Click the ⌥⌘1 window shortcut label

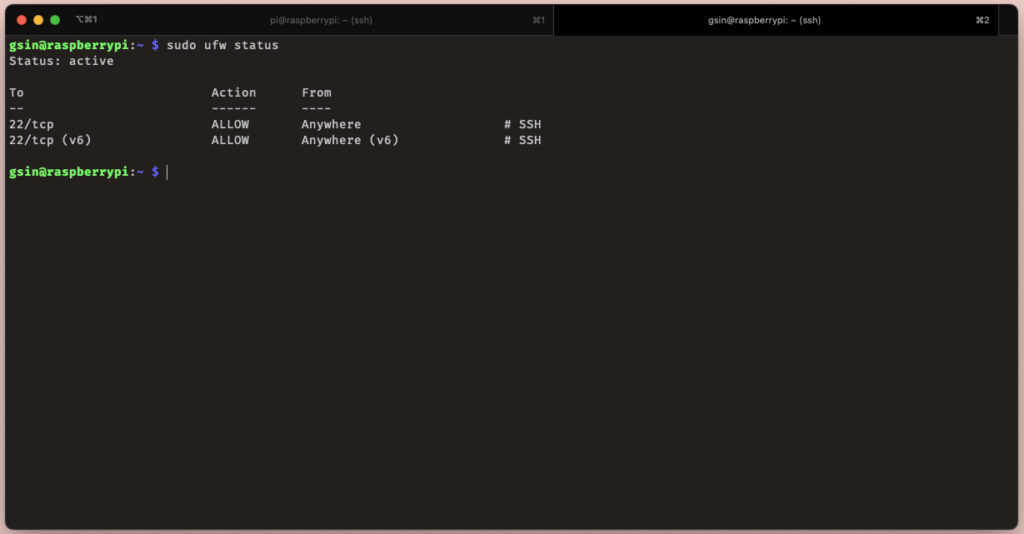pos(86,20)
